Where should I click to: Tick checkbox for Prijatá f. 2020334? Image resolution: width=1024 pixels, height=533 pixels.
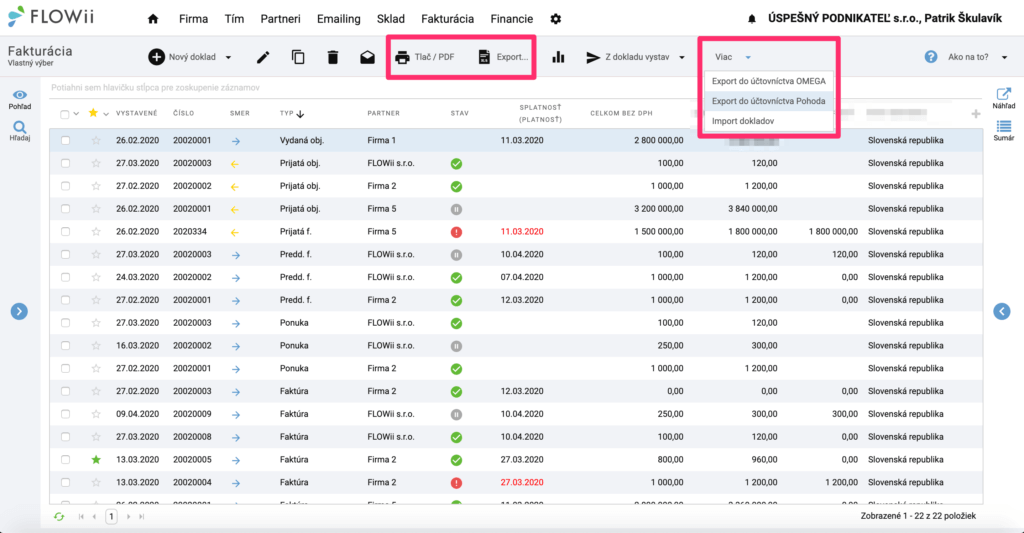click(x=65, y=232)
